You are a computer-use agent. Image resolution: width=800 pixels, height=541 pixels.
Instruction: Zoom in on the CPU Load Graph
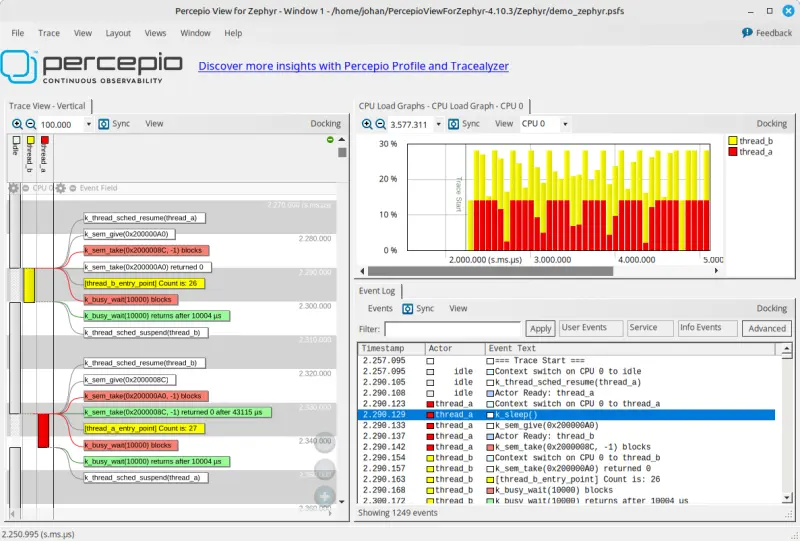point(367,124)
